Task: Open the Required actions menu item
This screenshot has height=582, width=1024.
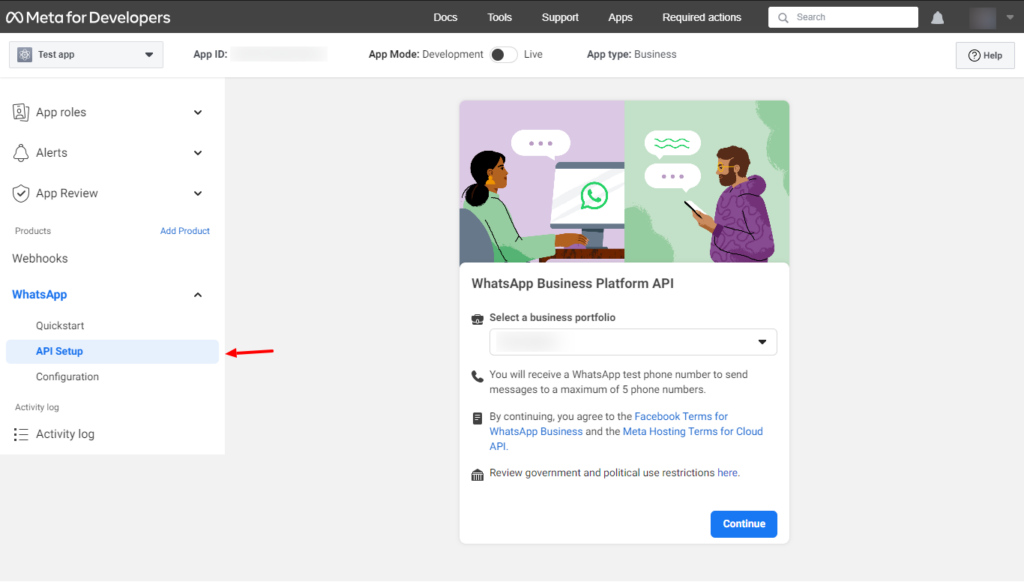Action: [701, 17]
